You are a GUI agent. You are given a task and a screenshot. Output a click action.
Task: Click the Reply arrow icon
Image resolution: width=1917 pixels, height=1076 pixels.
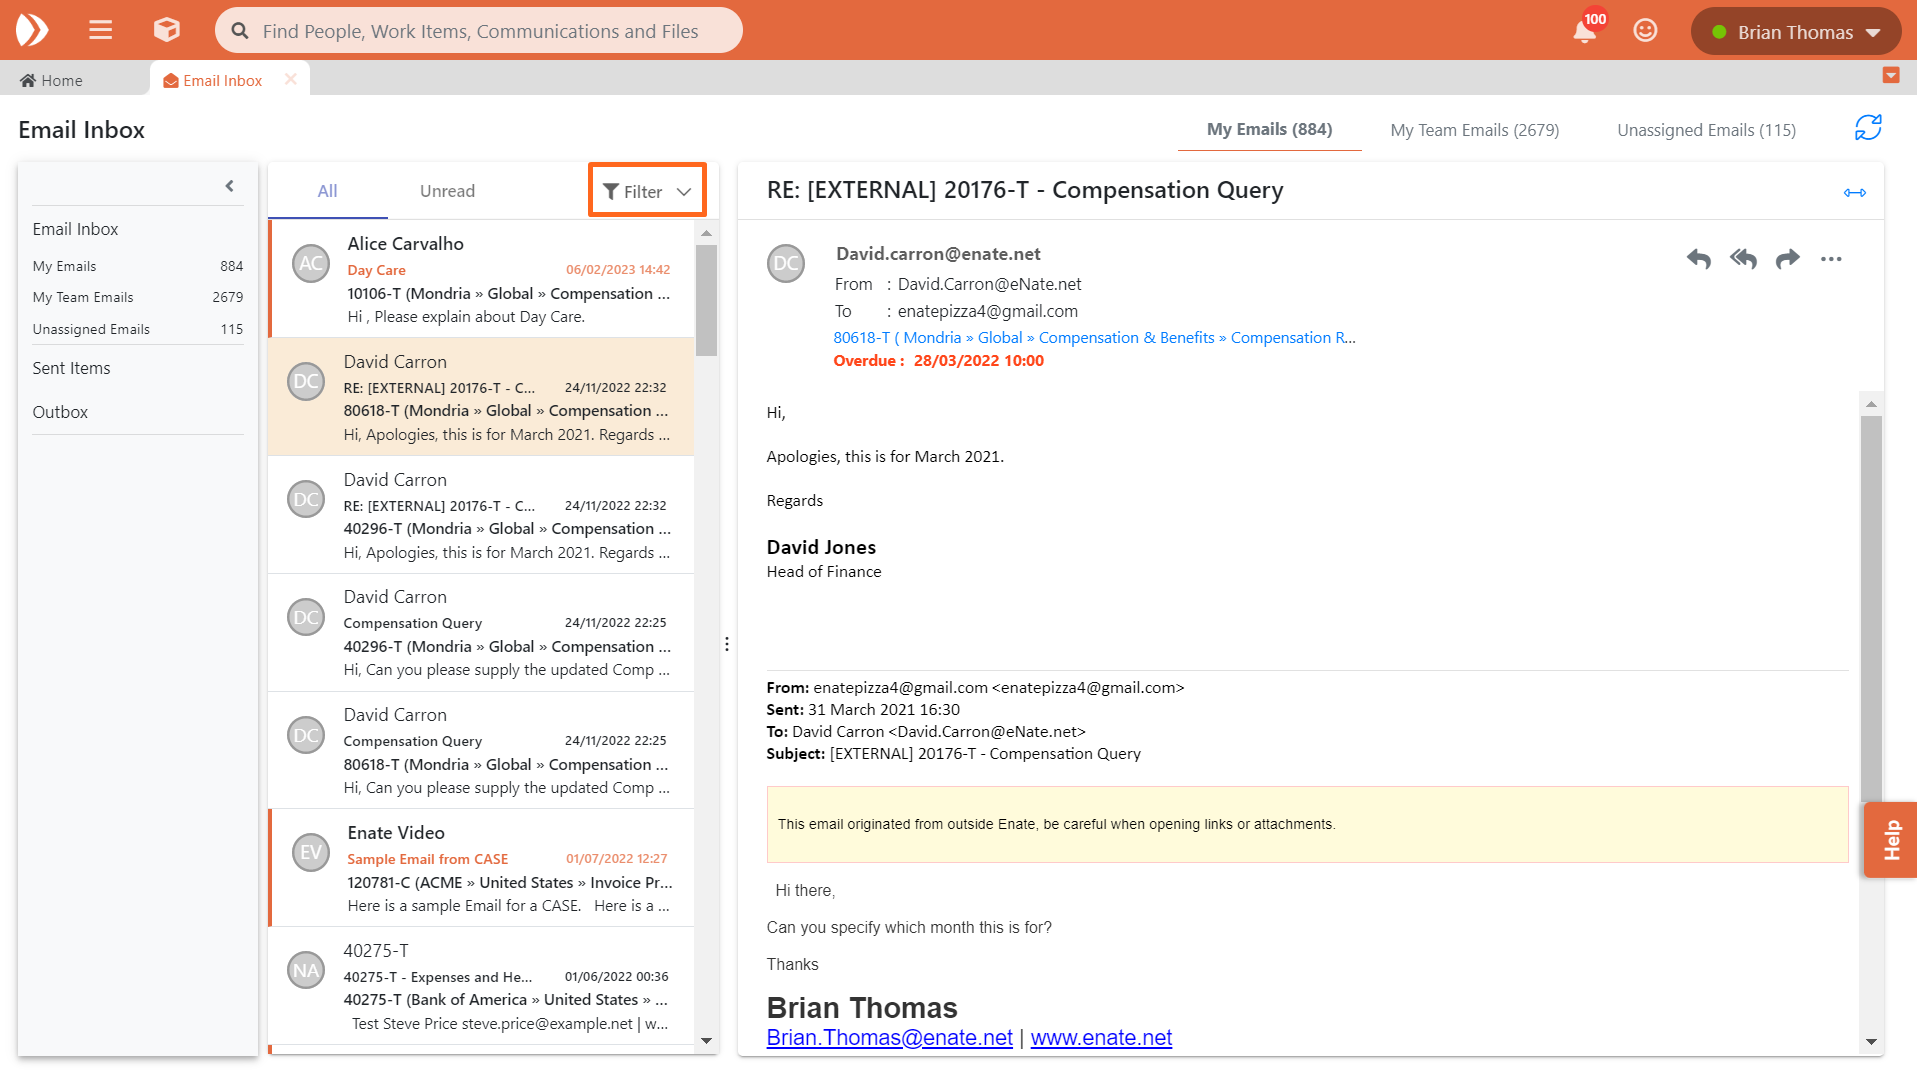1698,259
